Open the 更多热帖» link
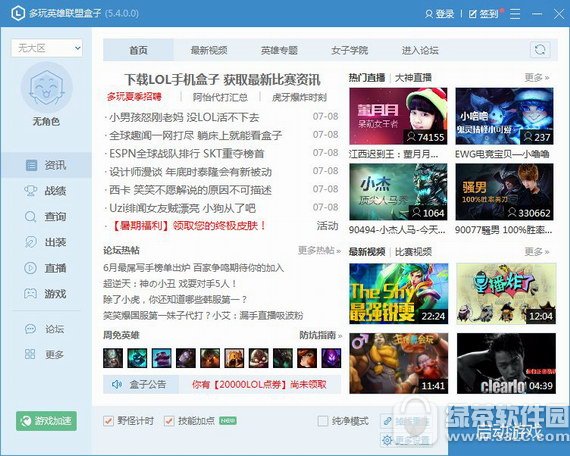This screenshot has height=456, width=570. coord(320,251)
